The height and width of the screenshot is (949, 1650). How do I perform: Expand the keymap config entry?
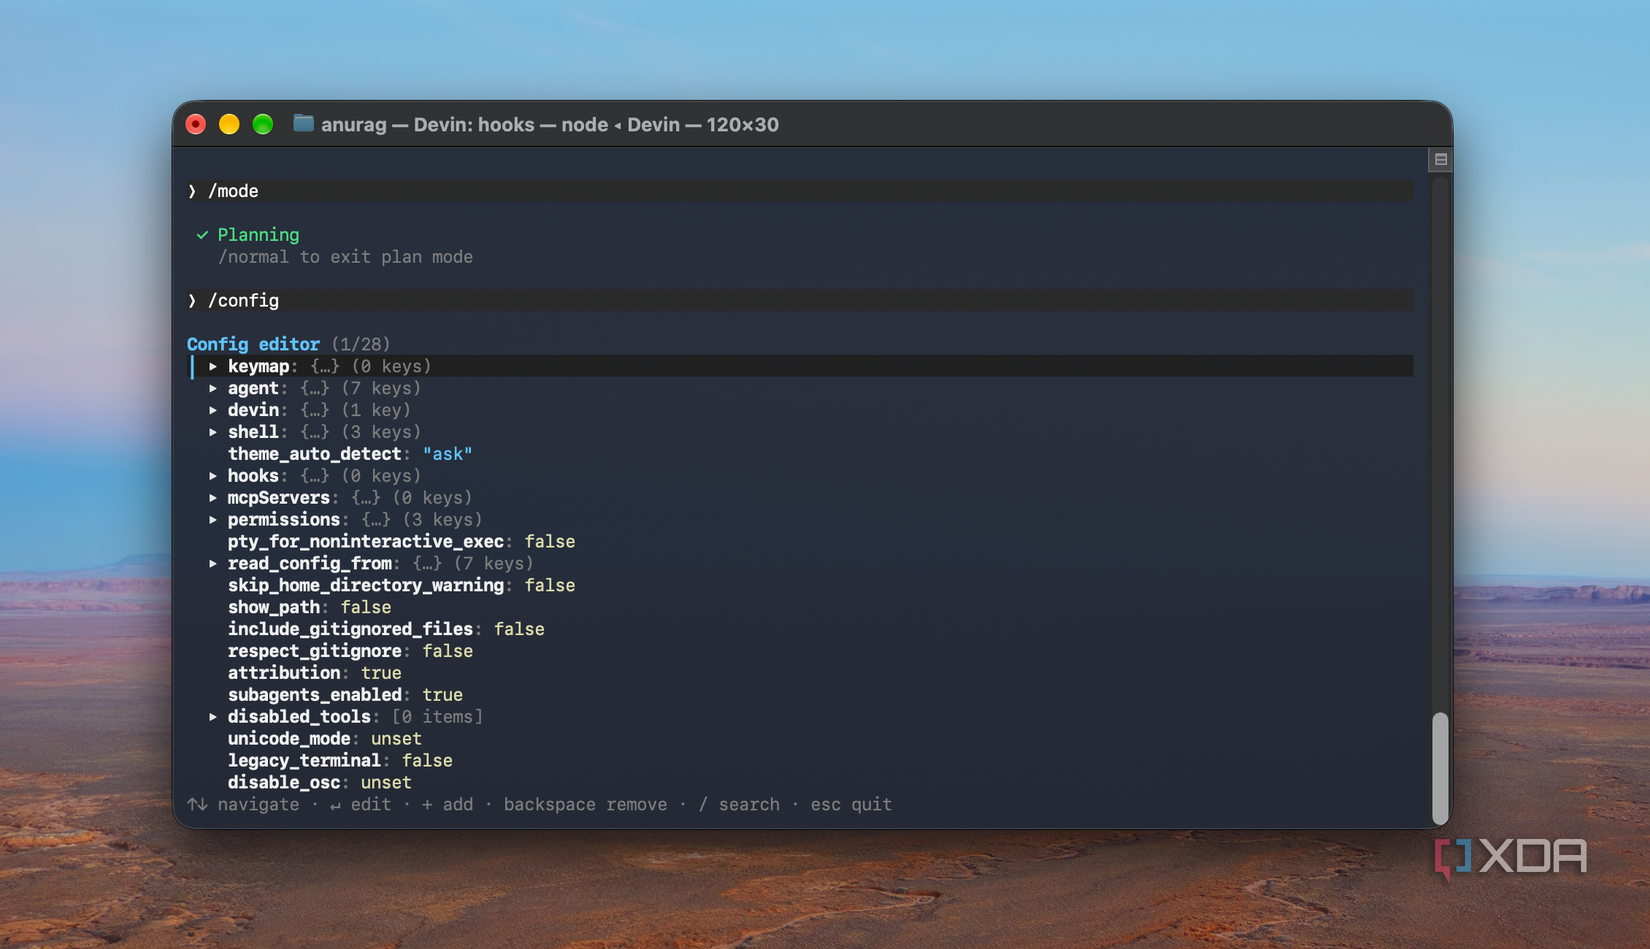tap(213, 366)
